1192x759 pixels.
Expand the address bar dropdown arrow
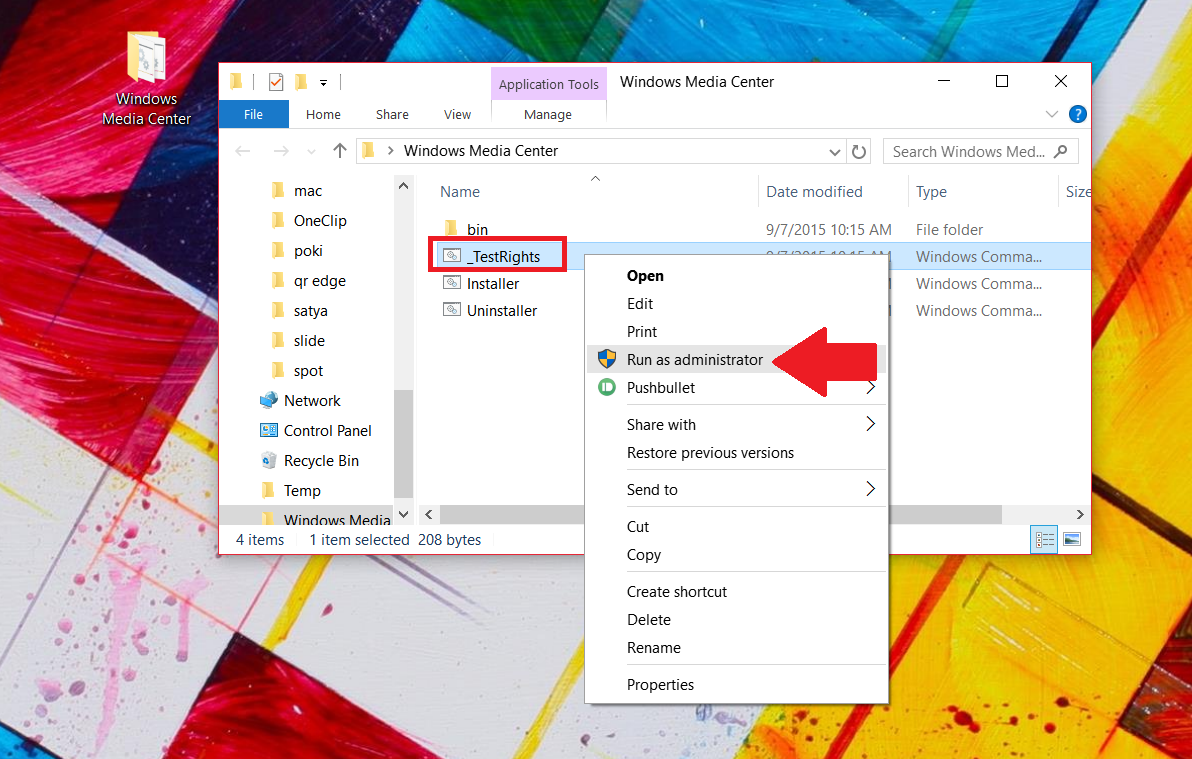point(835,151)
